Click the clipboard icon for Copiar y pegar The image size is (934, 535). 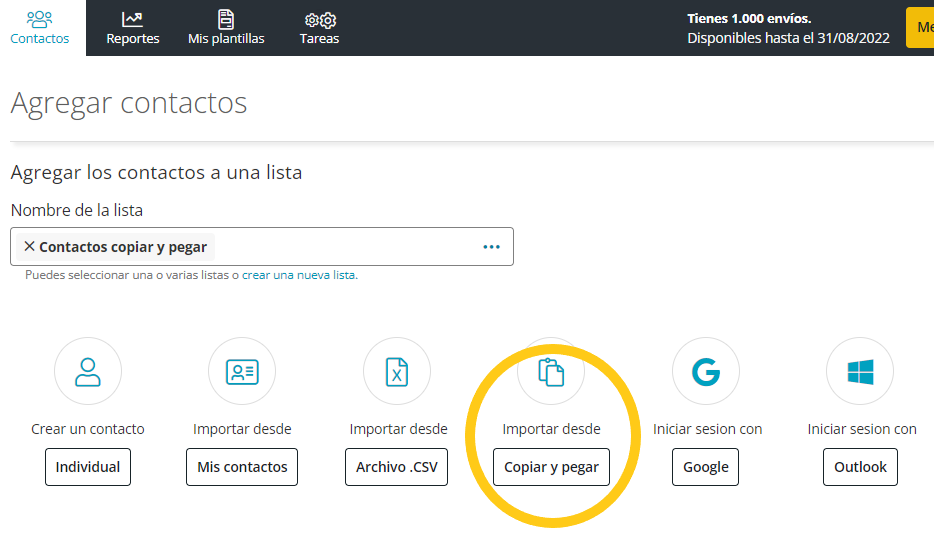[551, 371]
